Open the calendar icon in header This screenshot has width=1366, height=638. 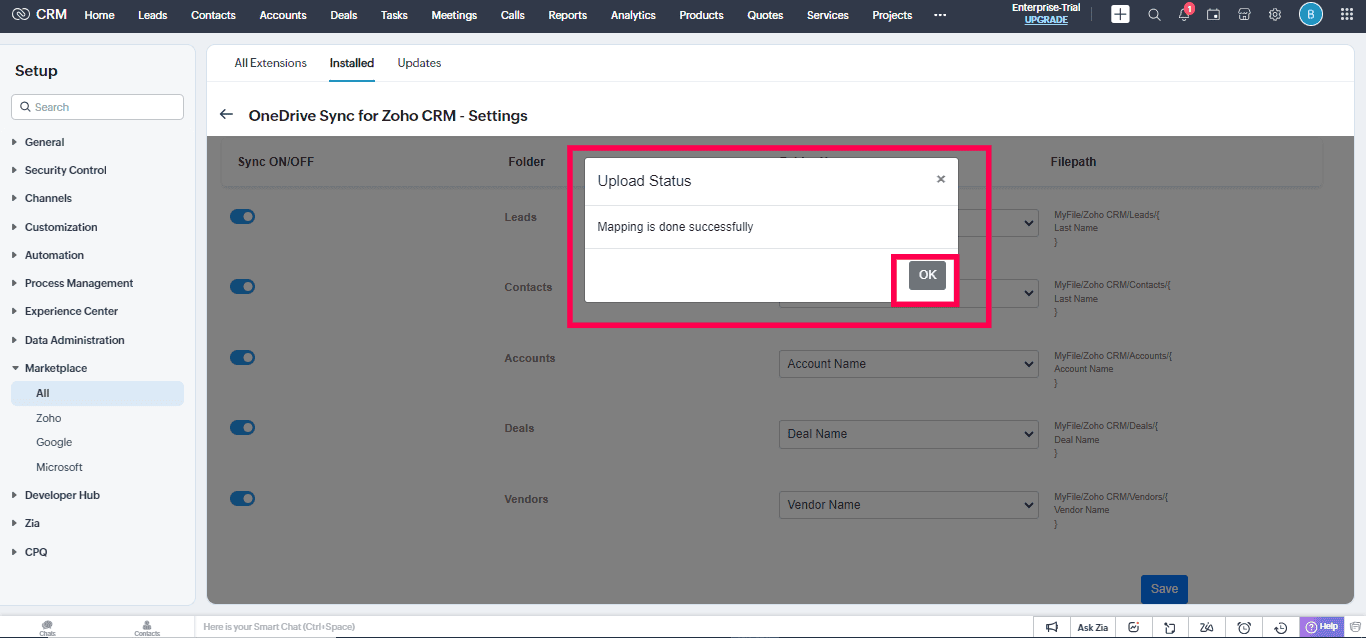1213,15
